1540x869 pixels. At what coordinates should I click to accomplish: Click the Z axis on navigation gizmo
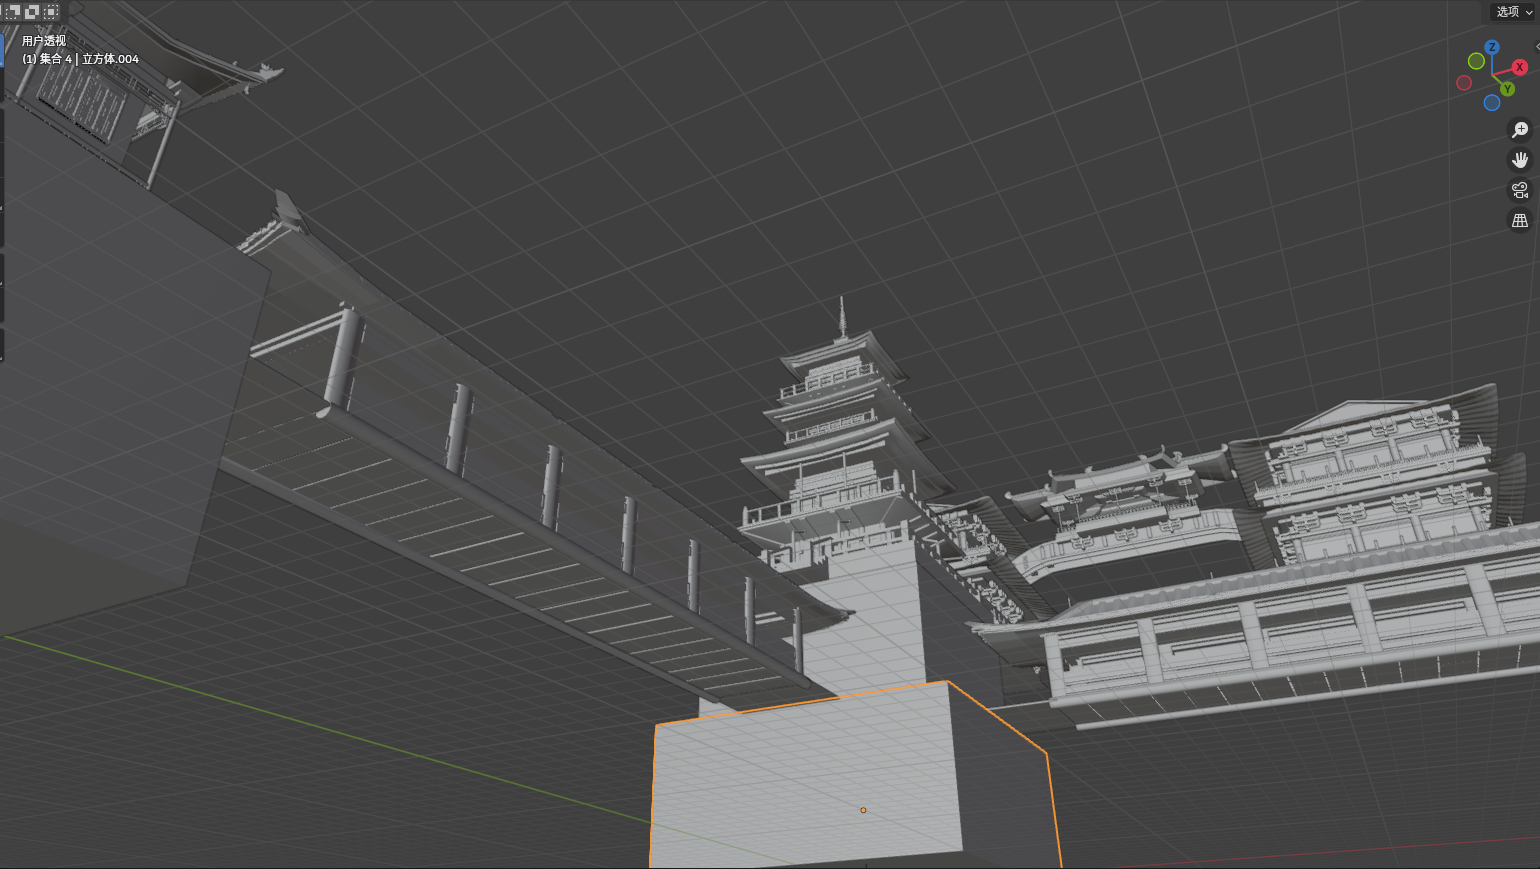pos(1492,47)
